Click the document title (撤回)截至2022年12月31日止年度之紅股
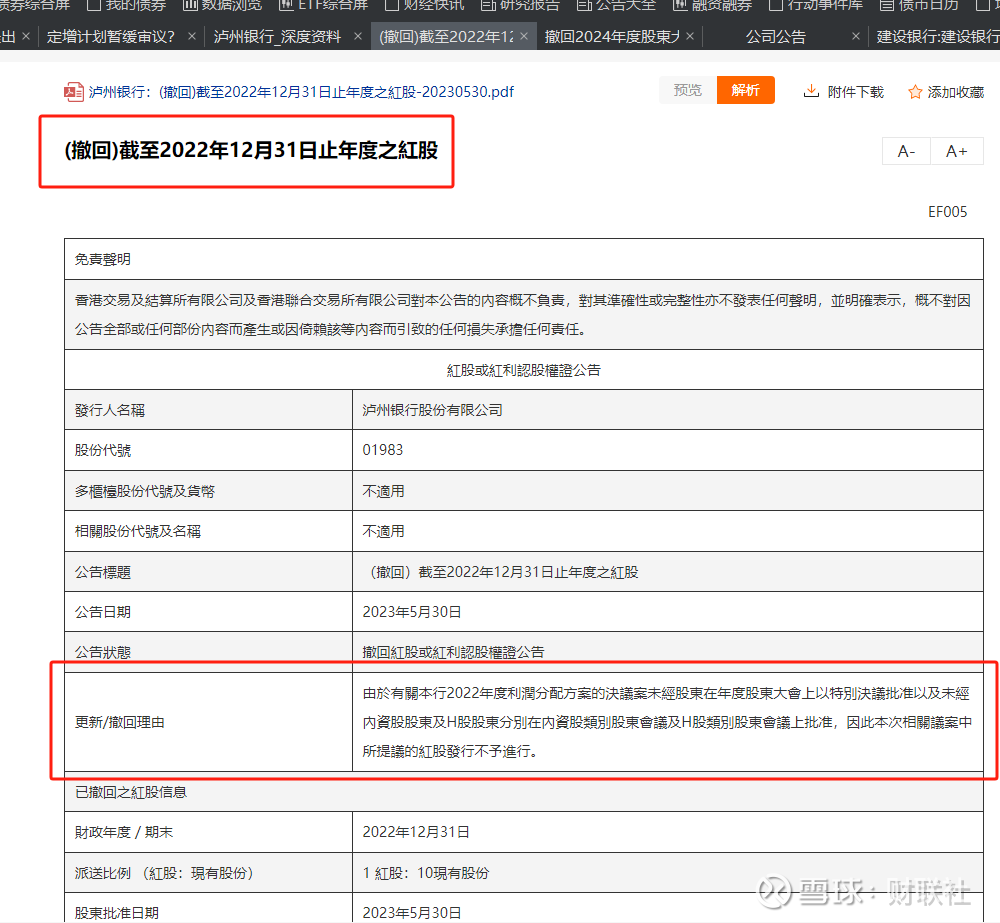 (x=251, y=151)
